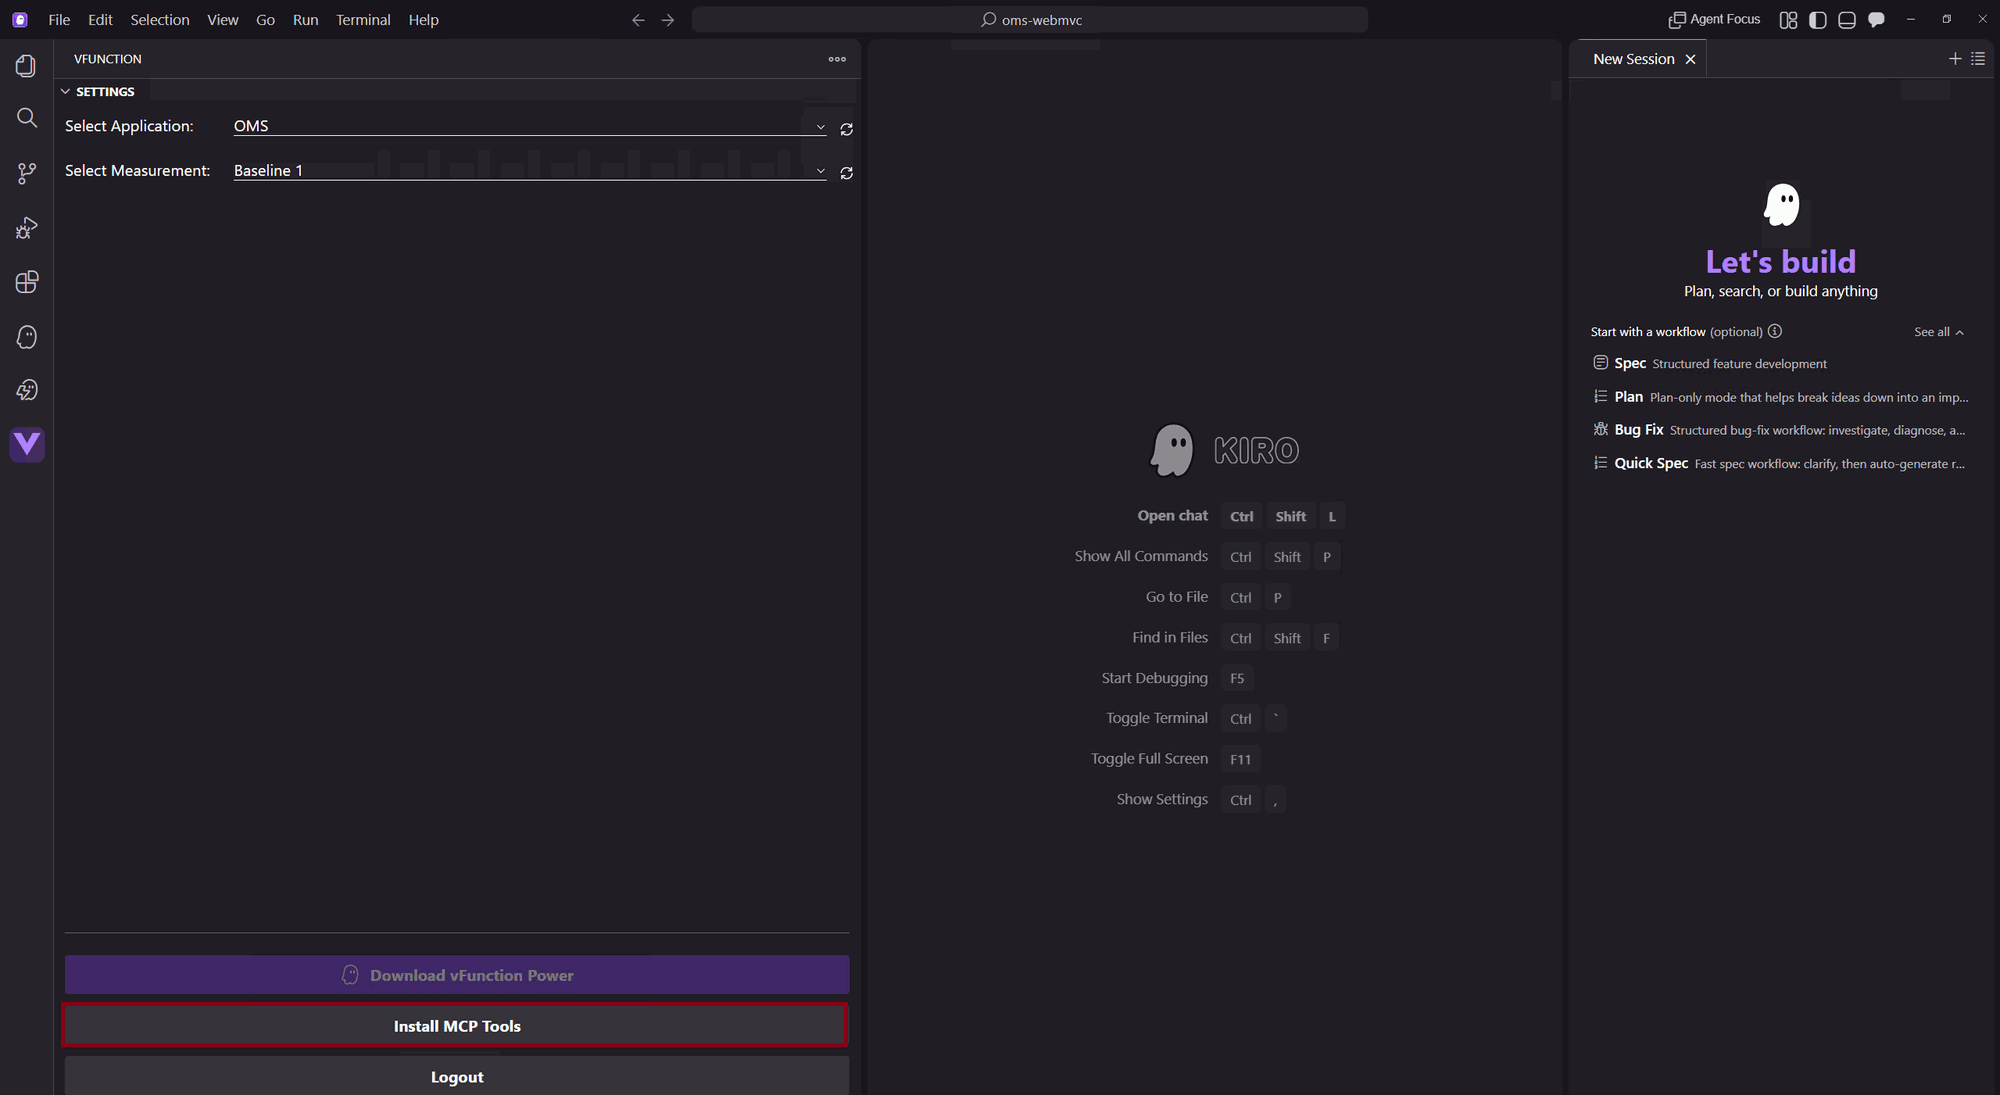The height and width of the screenshot is (1095, 2000).
Task: Open the Run and Debug view
Action: (x=27, y=228)
